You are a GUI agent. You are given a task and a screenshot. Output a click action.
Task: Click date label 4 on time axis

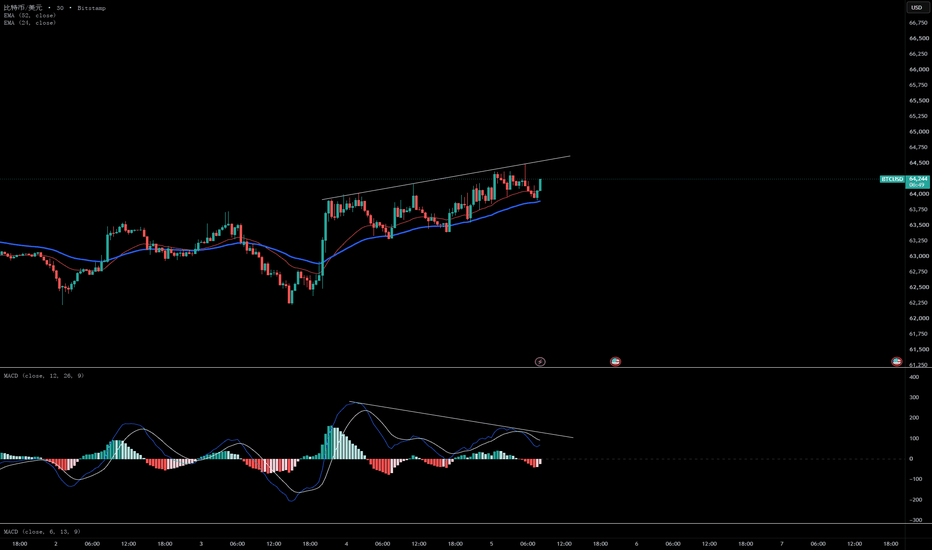tap(346, 543)
